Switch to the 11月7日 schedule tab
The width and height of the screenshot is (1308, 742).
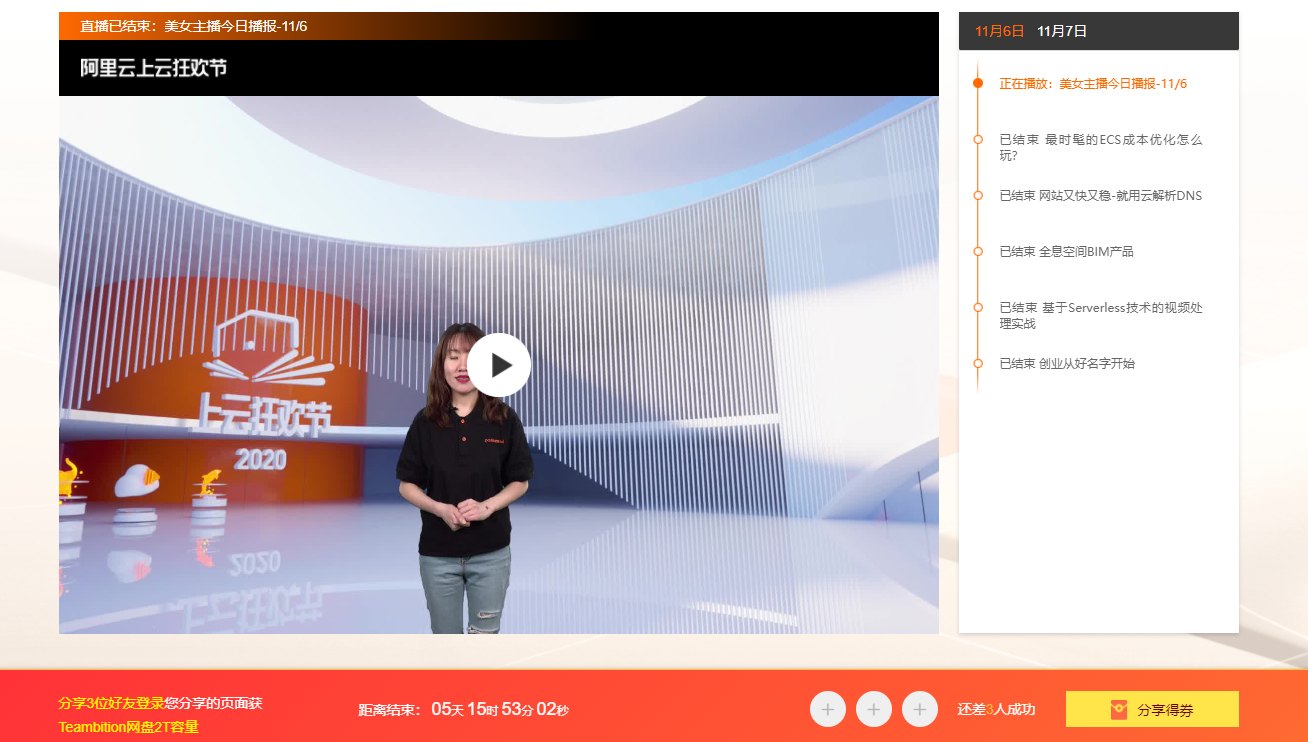pos(1062,31)
